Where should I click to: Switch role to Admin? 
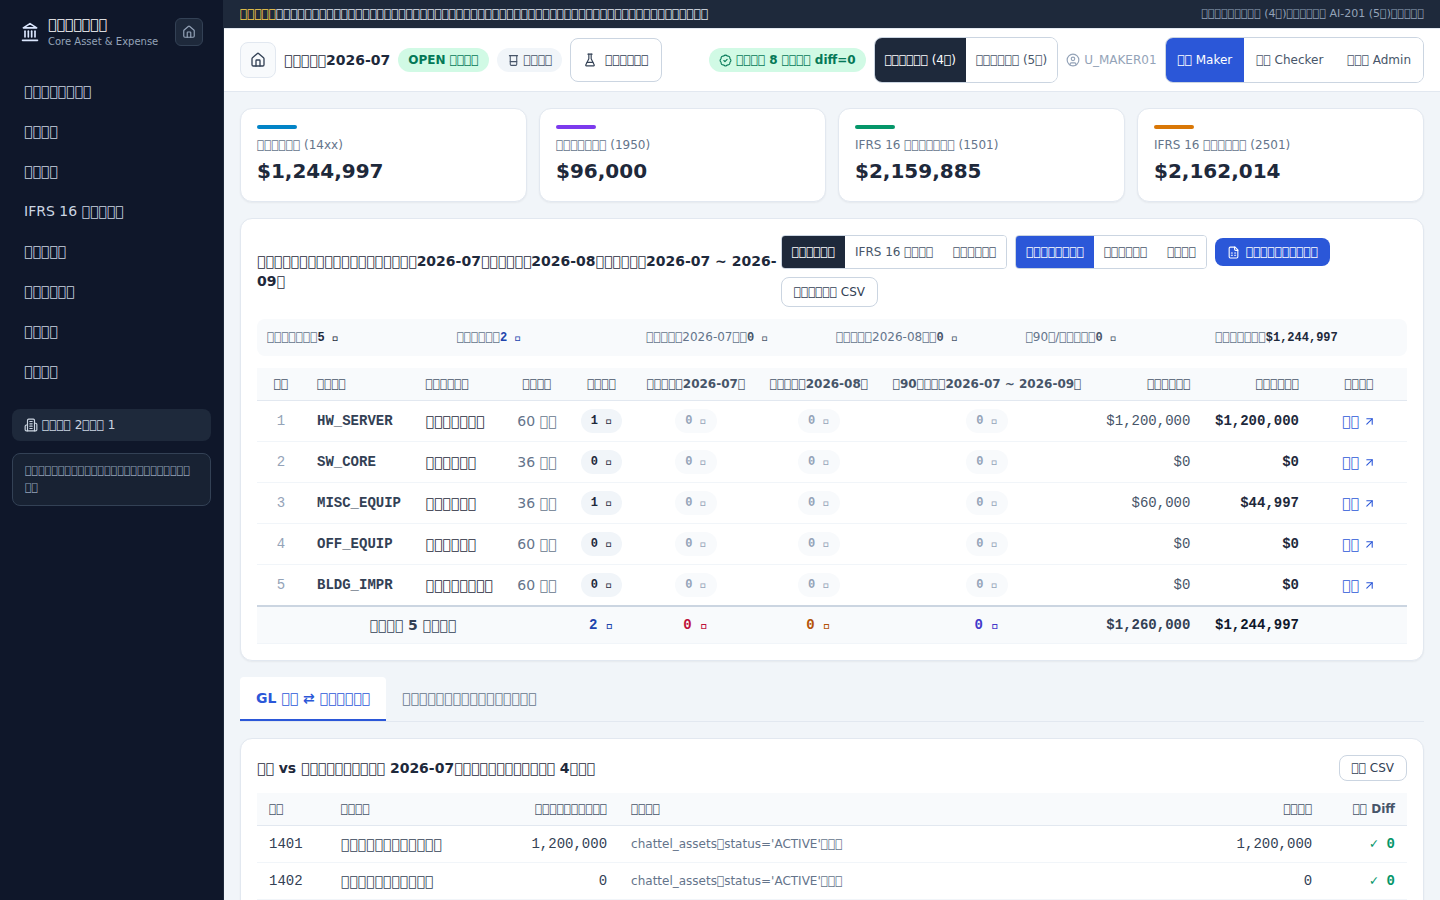(1379, 60)
